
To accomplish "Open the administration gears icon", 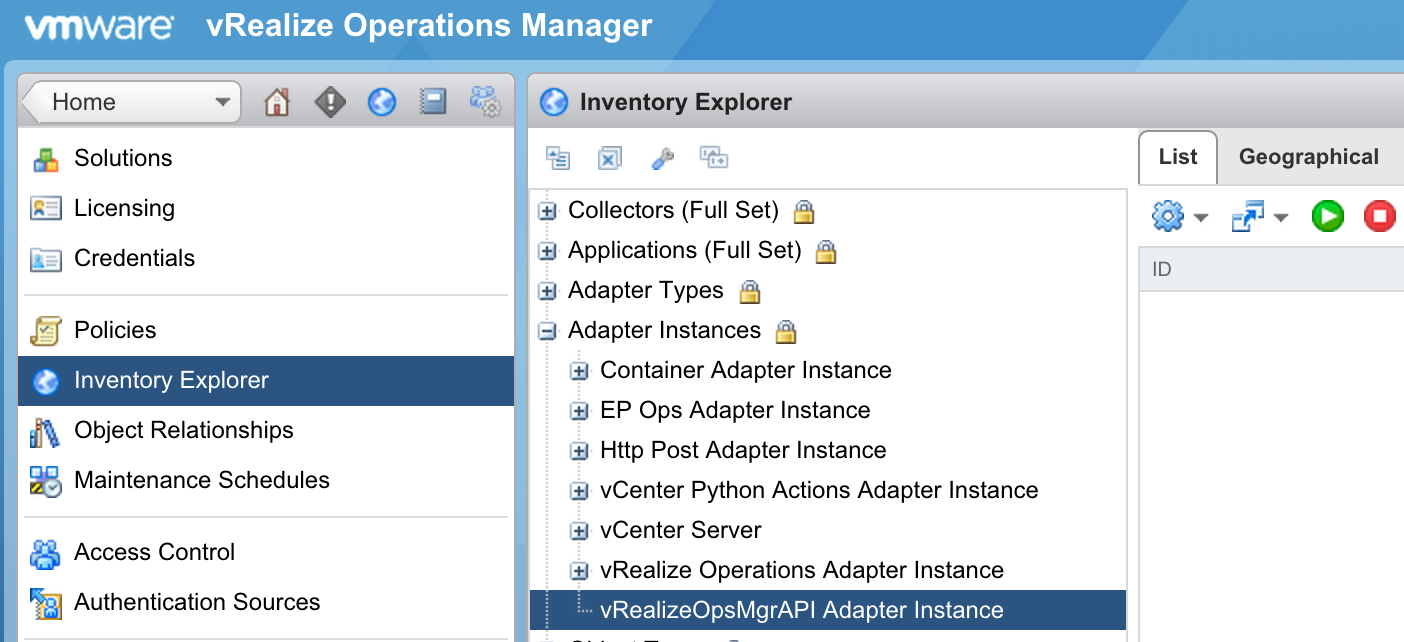I will 485,102.
